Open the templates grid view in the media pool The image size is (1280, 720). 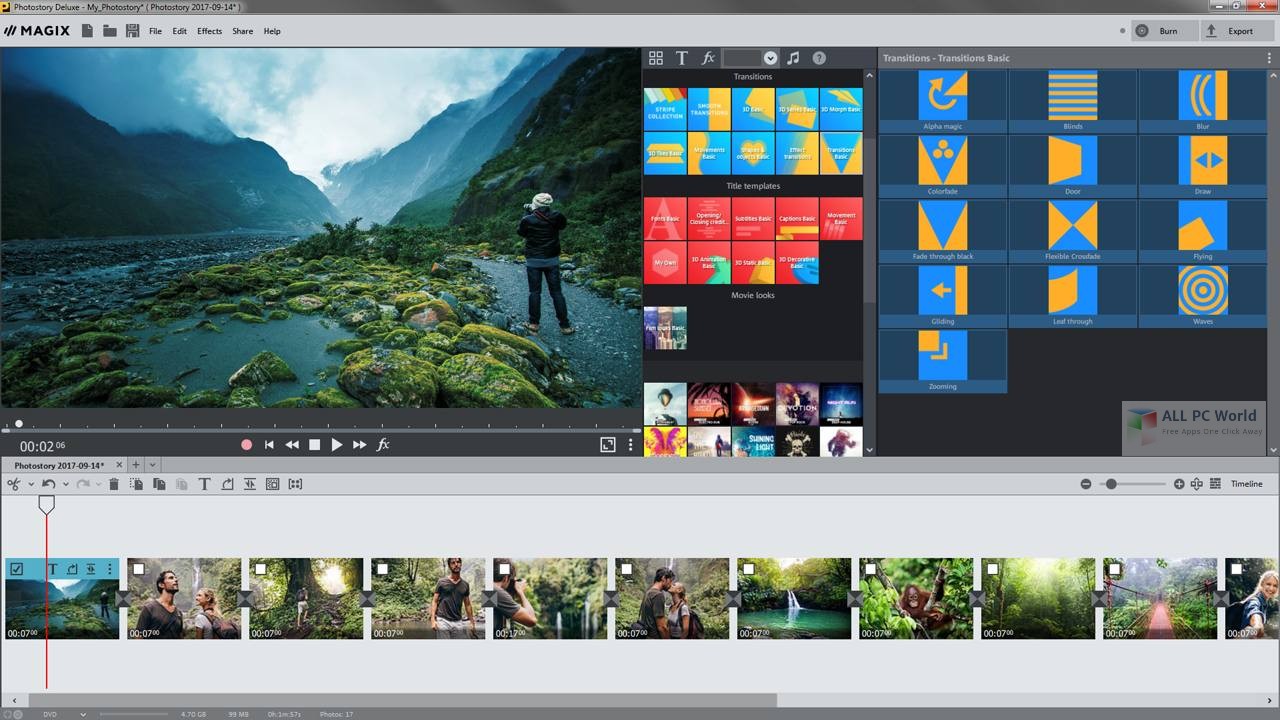point(656,58)
